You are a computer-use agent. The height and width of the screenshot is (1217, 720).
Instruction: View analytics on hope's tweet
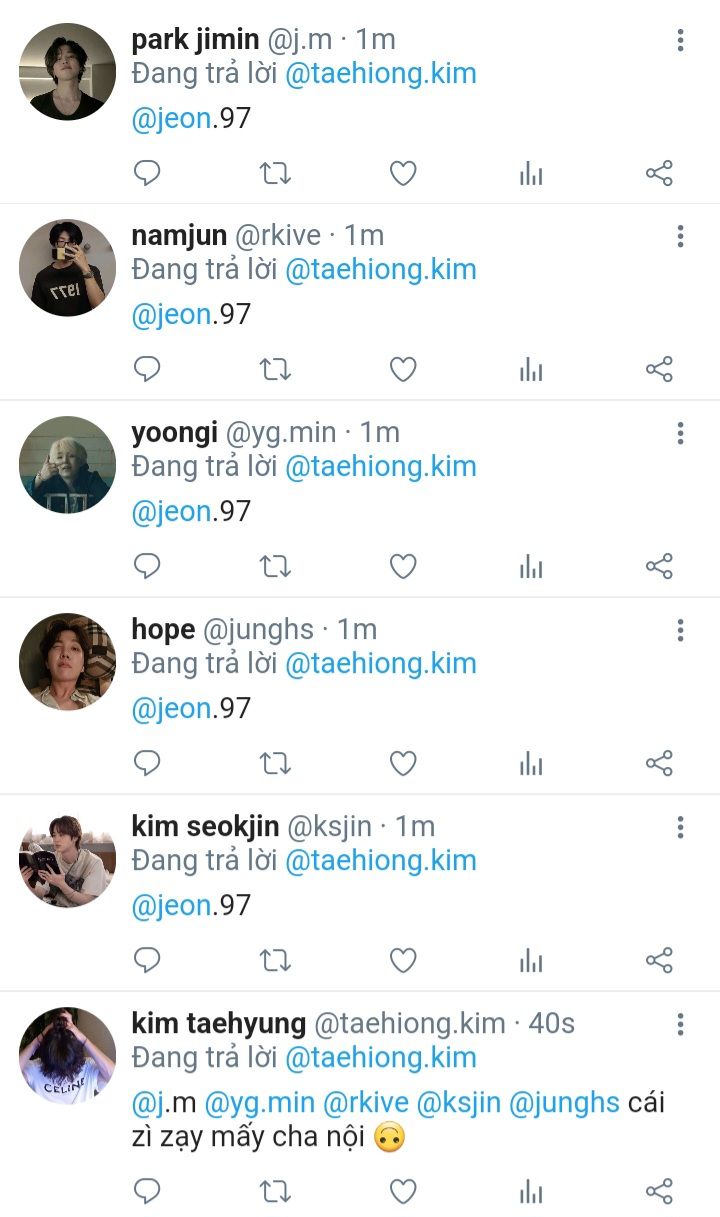(531, 764)
